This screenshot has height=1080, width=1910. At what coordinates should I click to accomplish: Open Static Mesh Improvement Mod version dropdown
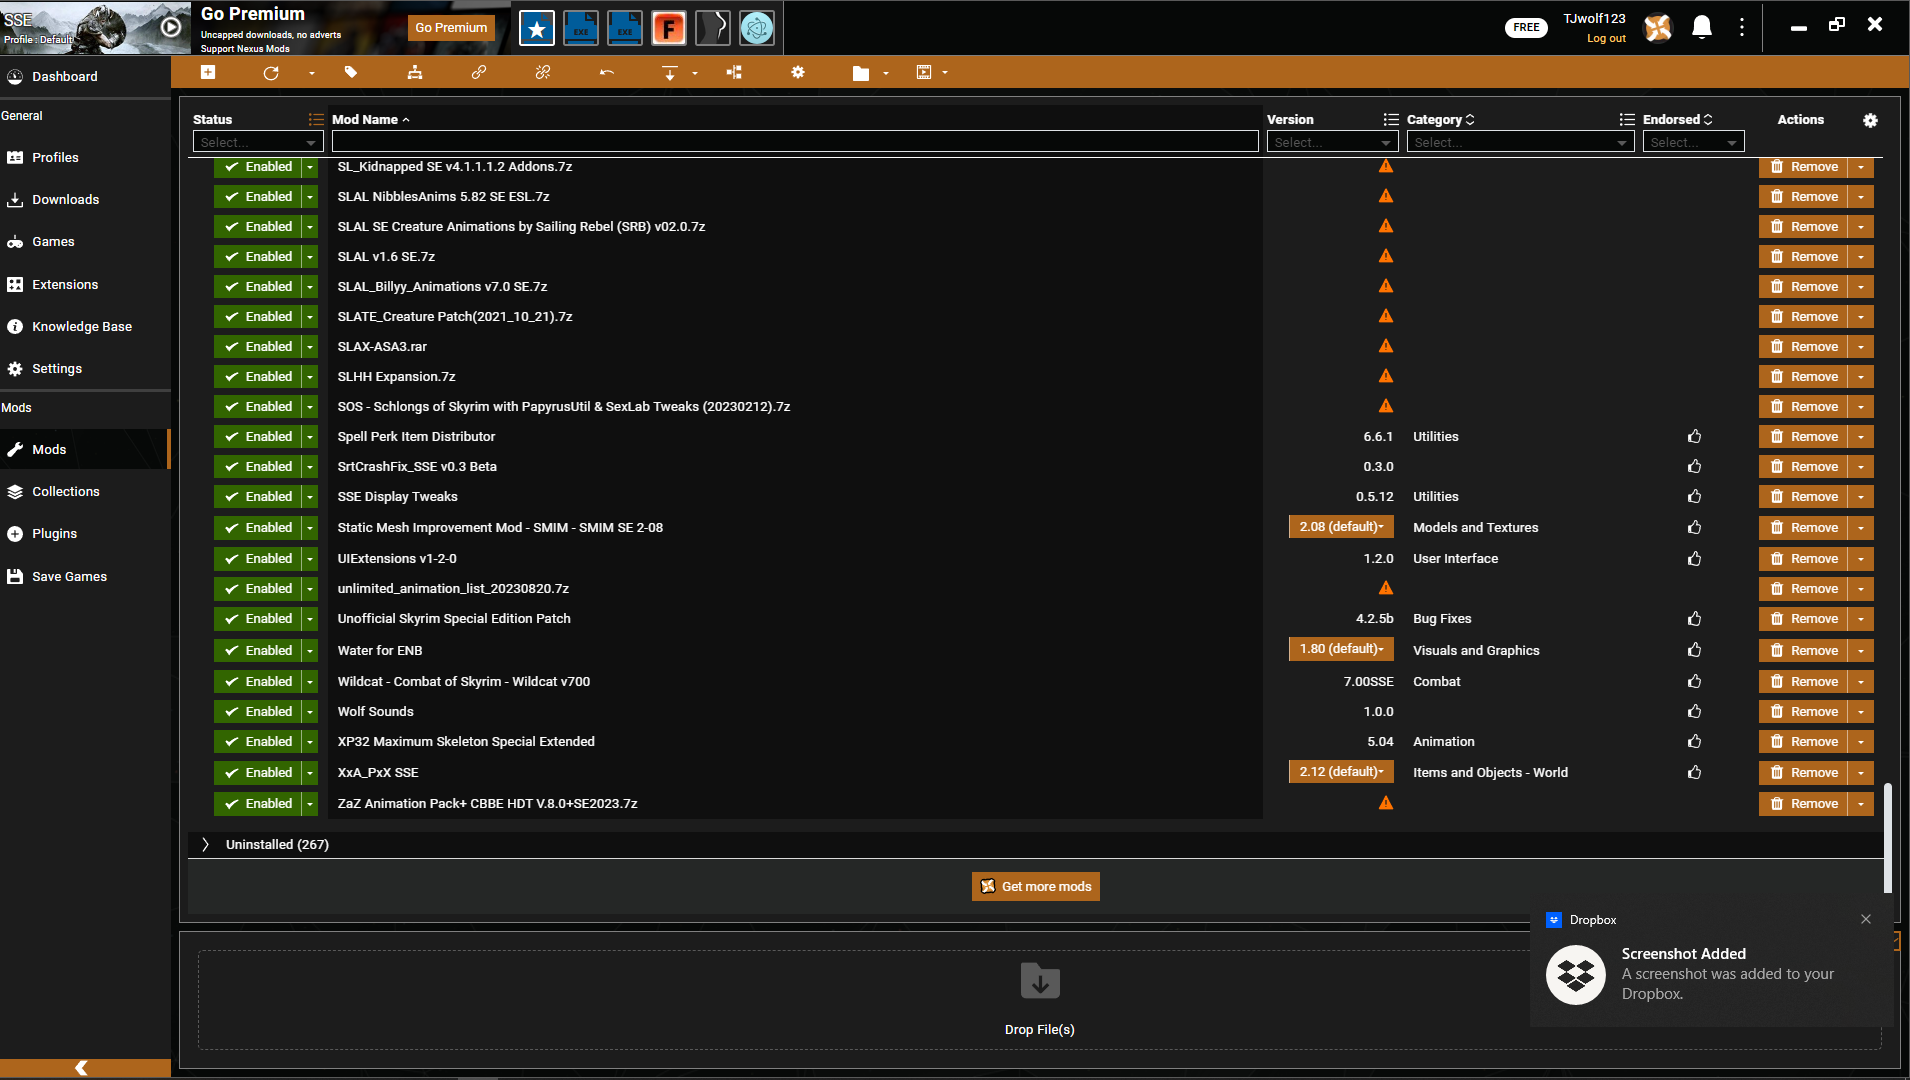[1341, 527]
